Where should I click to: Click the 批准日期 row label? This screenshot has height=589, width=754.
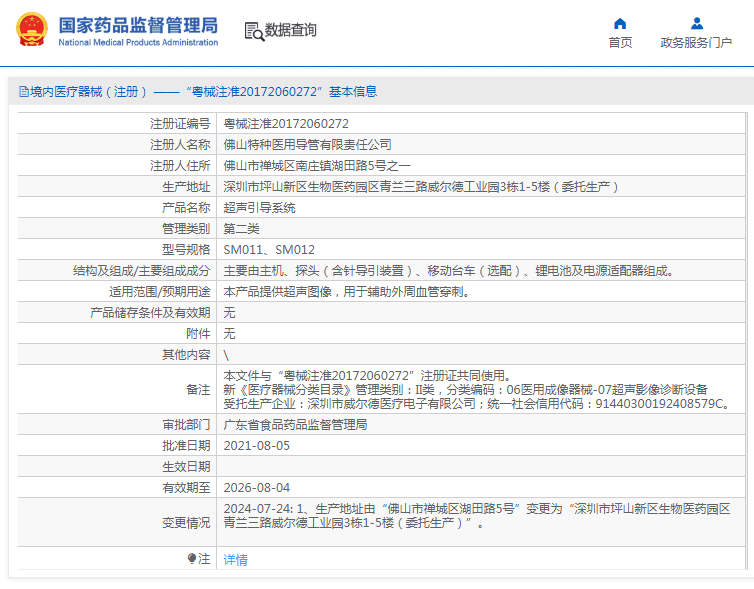pyautogui.click(x=186, y=446)
